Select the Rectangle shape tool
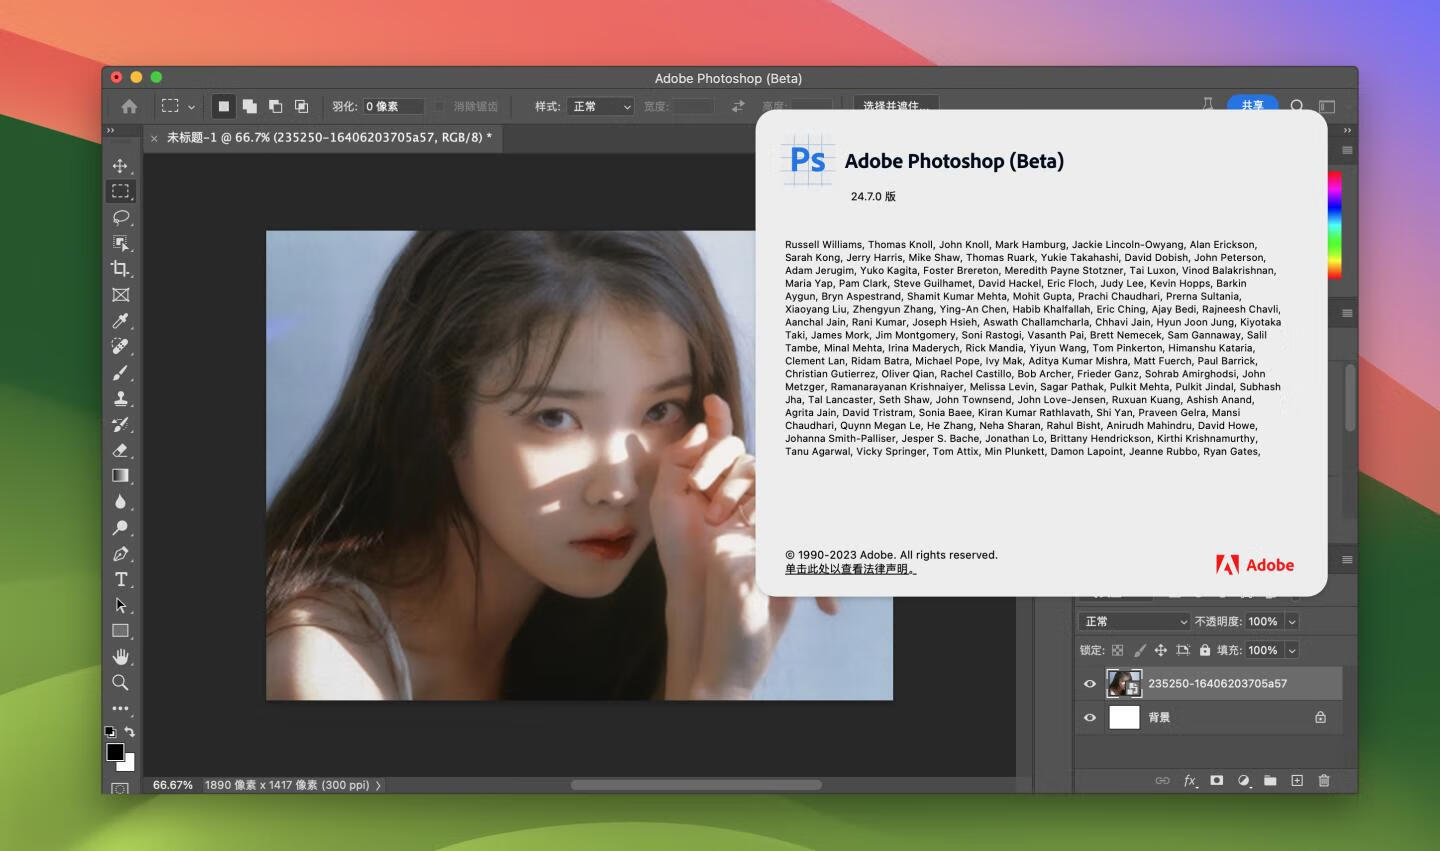The image size is (1440, 851). 120,631
